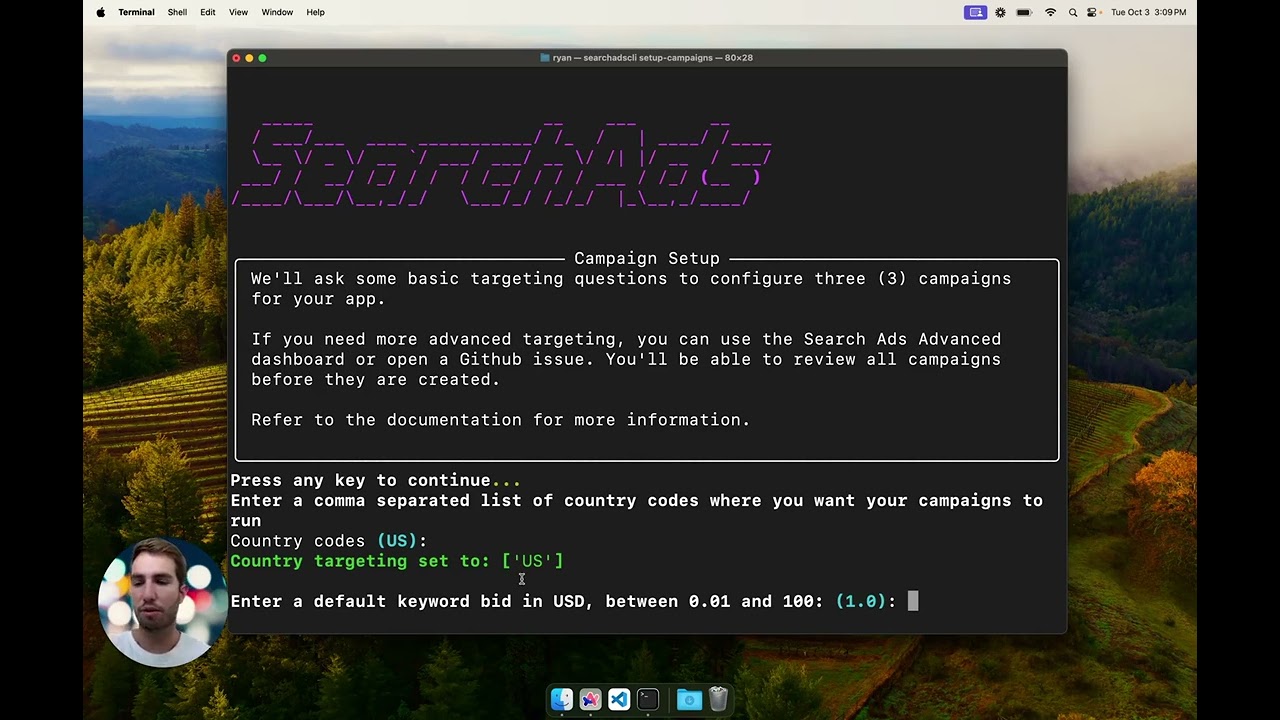Open the View menu
The width and height of the screenshot is (1280, 720).
coord(238,12)
